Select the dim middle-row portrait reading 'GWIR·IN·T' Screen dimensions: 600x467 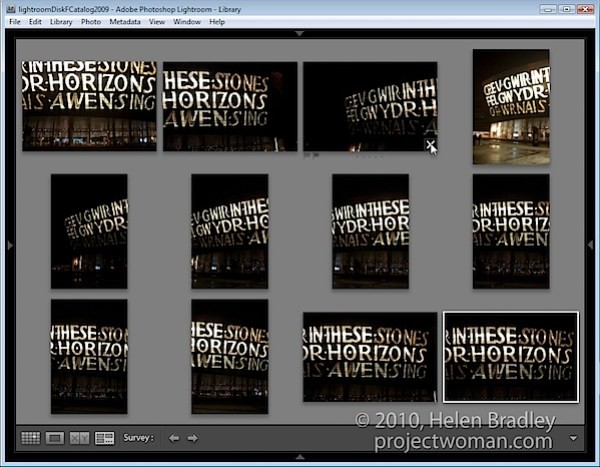(89, 231)
